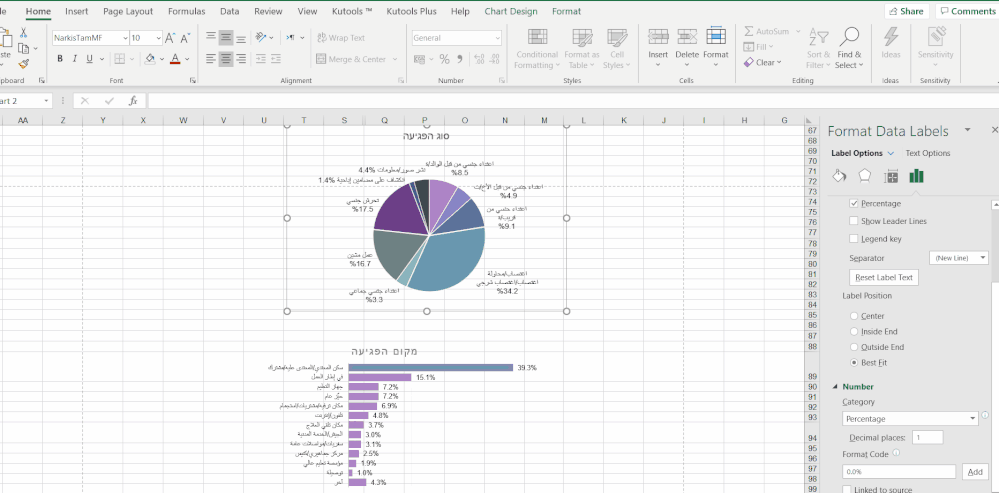This screenshot has height=493, width=999.
Task: Select Best Fit label position
Action: pos(854,362)
